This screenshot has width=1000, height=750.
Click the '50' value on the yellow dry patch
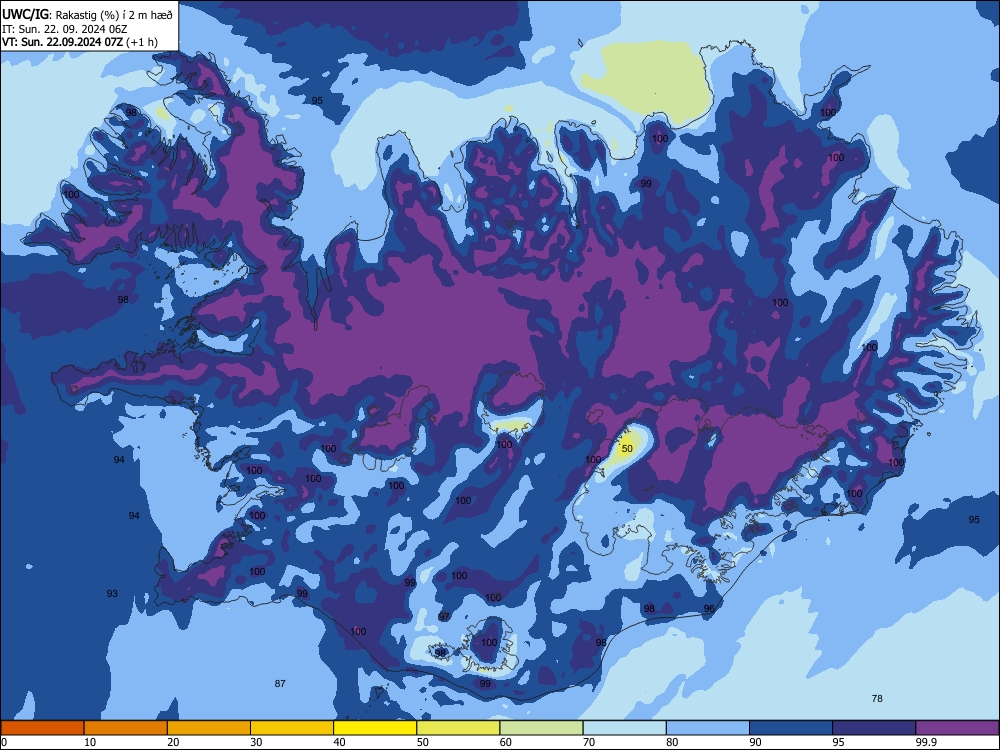(x=627, y=448)
